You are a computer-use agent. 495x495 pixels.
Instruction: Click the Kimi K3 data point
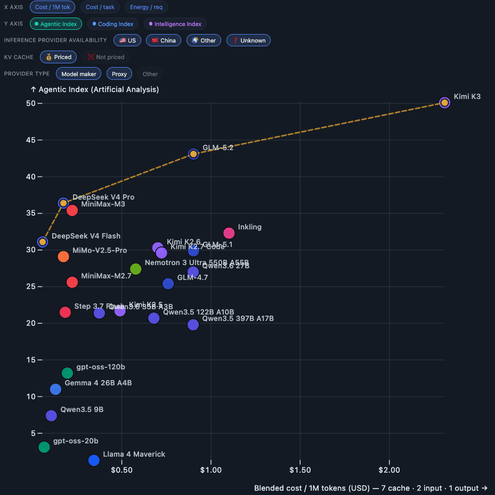444,103
